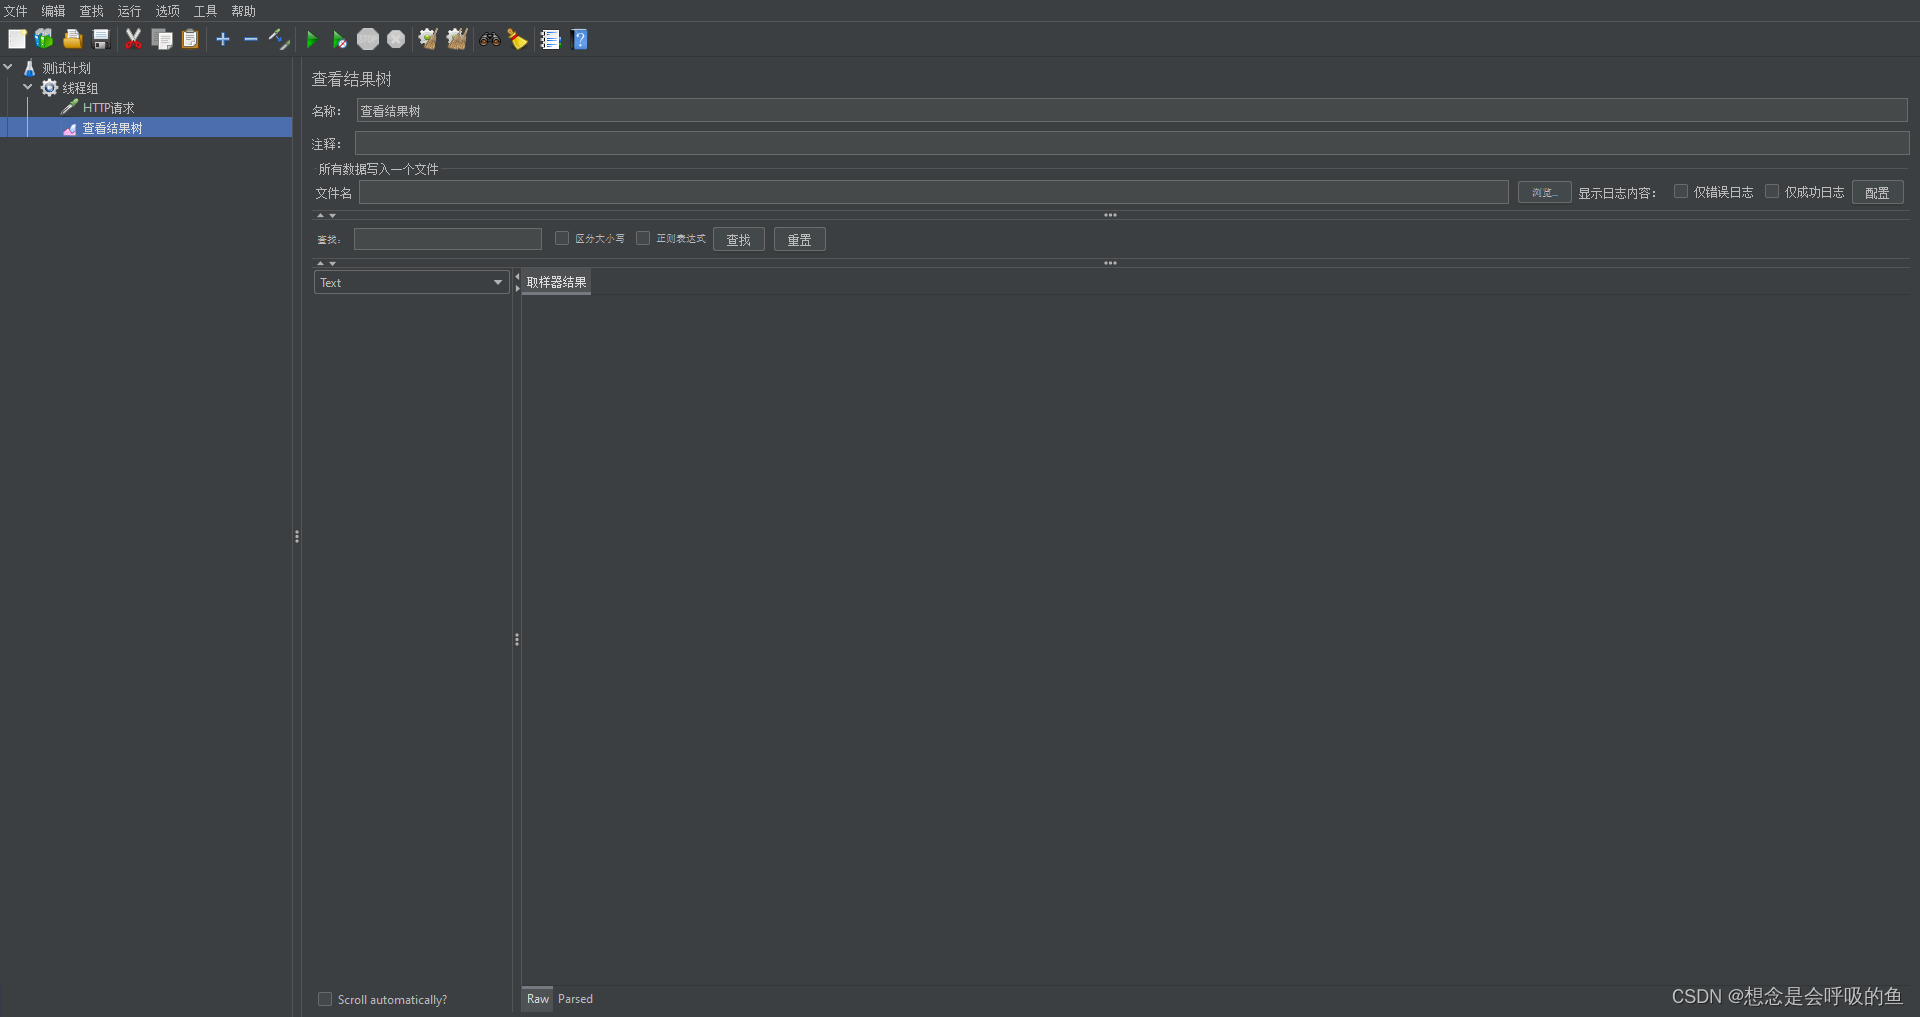This screenshot has height=1017, width=1920.
Task: Click the Open file folder icon
Action: click(72, 39)
